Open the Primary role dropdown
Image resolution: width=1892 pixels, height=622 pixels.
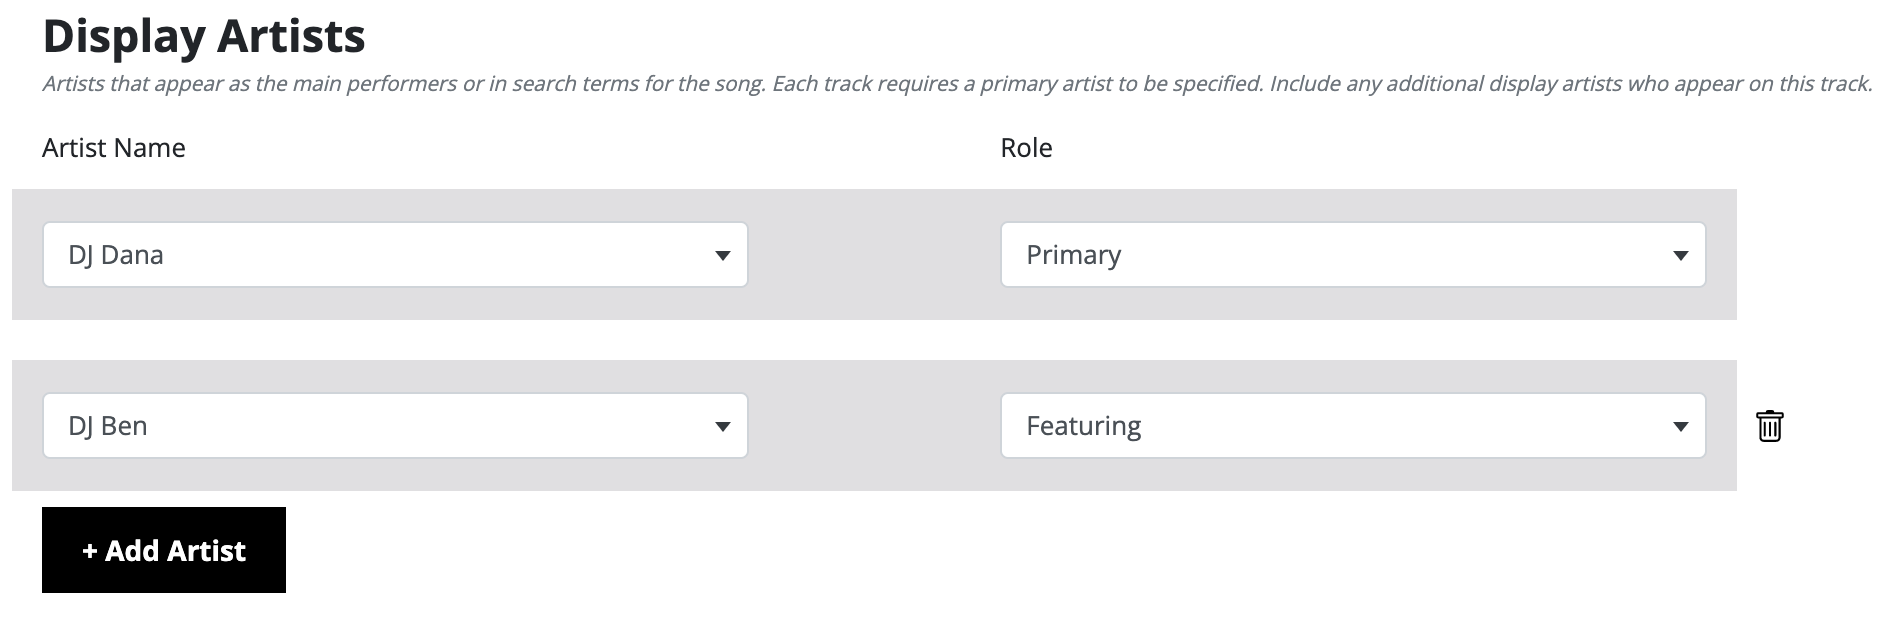1353,255
